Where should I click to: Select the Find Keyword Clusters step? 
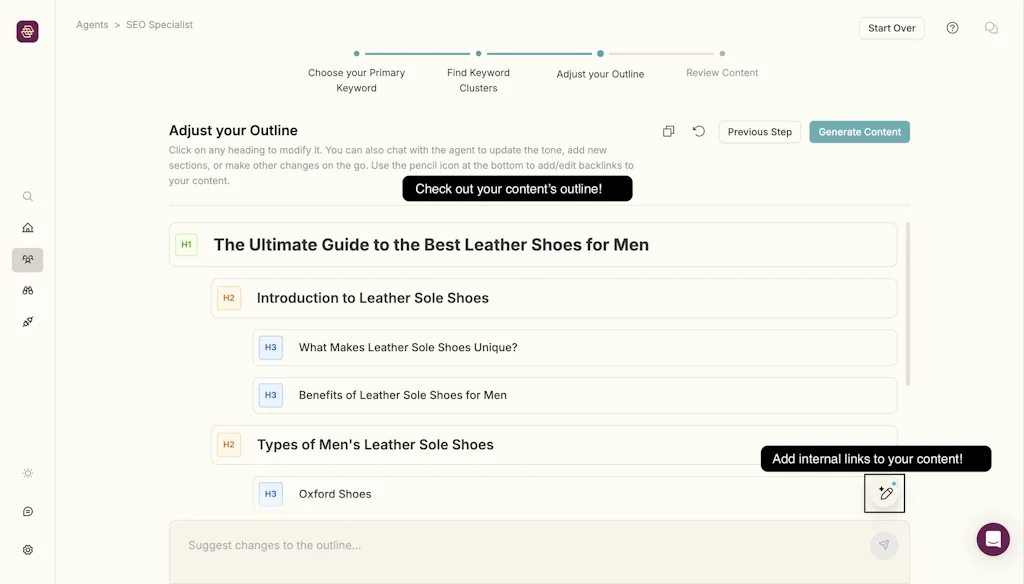coord(478,79)
